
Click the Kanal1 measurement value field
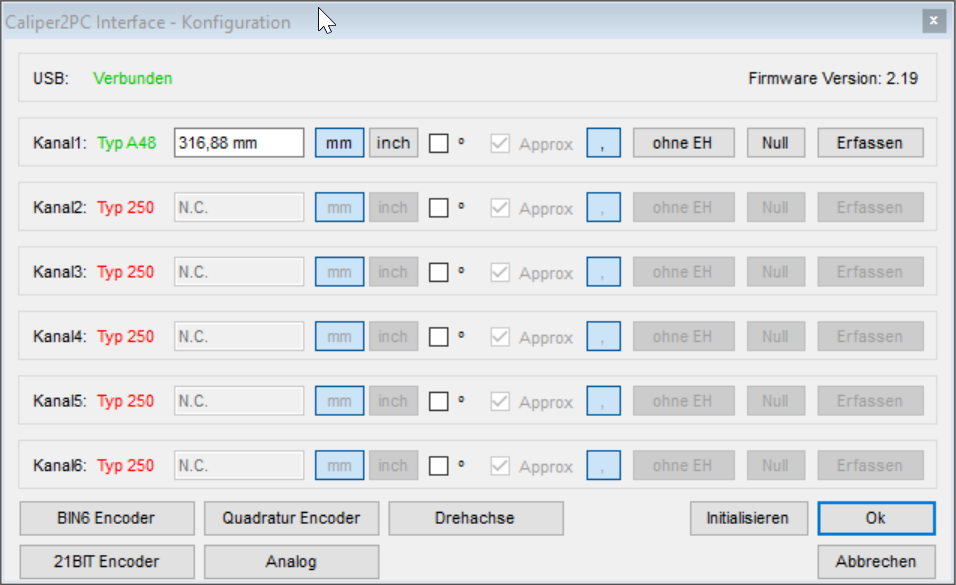point(239,143)
